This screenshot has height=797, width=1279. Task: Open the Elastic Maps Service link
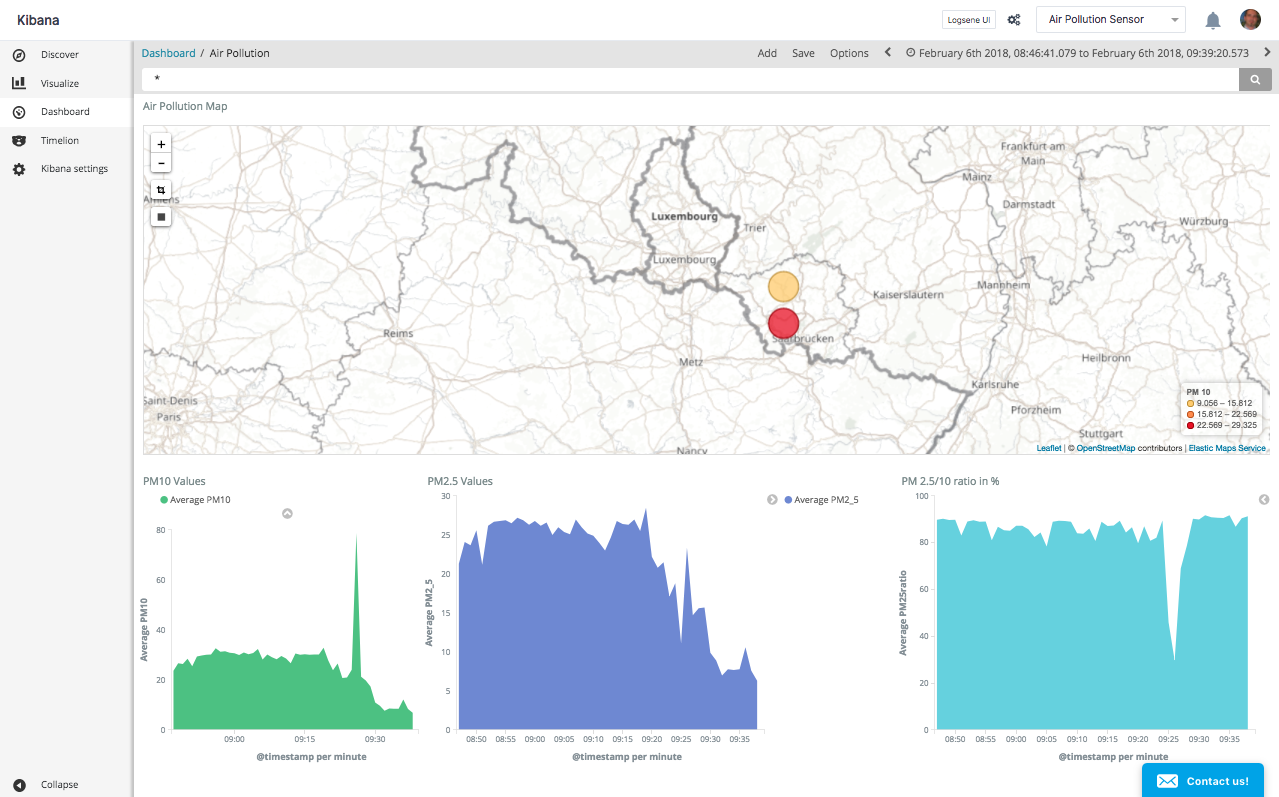pos(1227,448)
